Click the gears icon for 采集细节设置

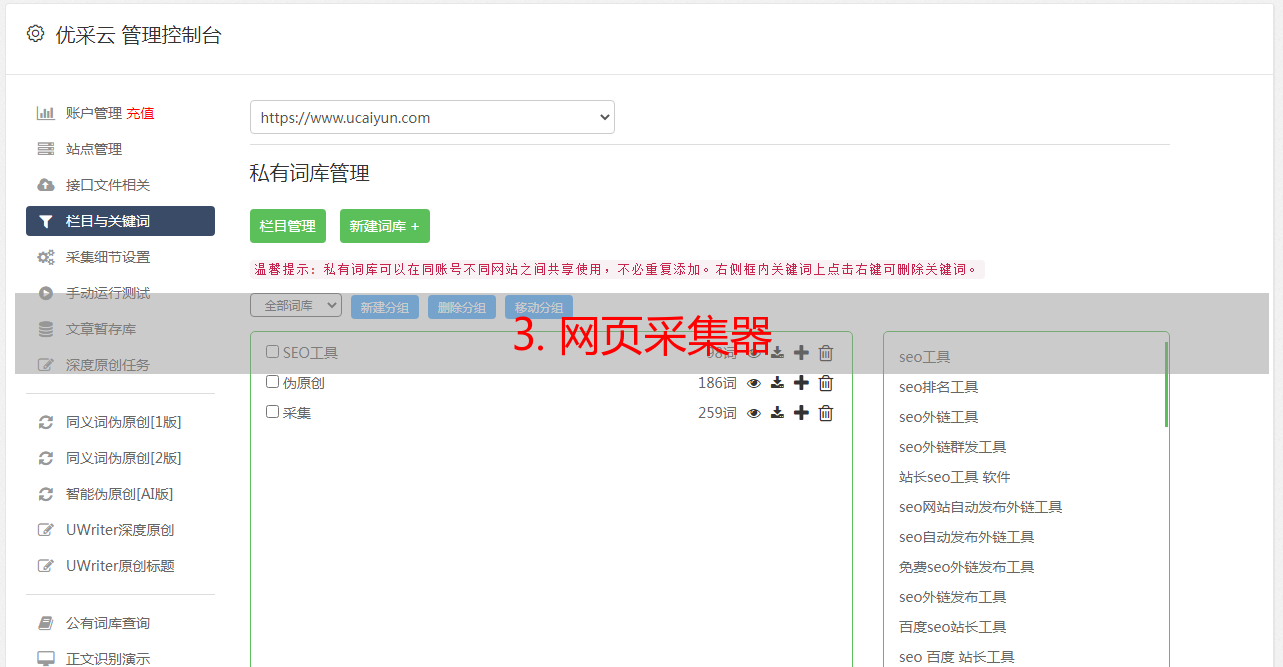coord(46,257)
